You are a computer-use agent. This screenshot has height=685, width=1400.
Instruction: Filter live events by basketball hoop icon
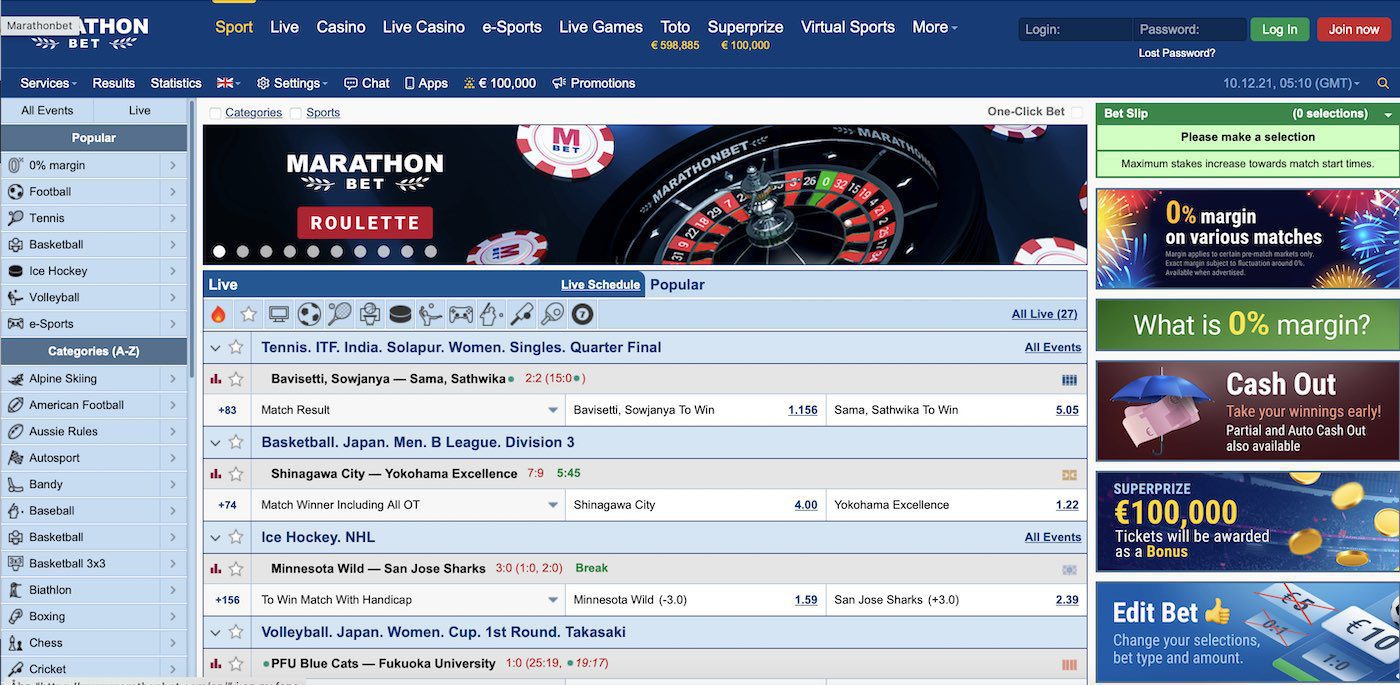tap(369, 314)
